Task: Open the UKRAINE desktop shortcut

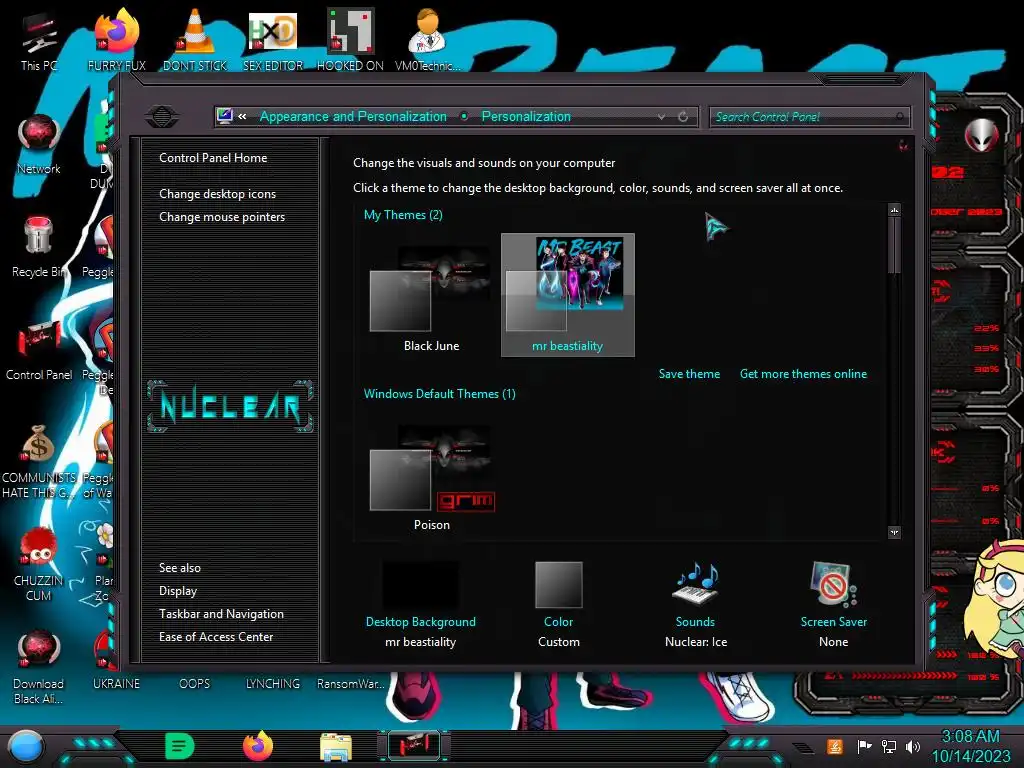Action: click(x=116, y=683)
